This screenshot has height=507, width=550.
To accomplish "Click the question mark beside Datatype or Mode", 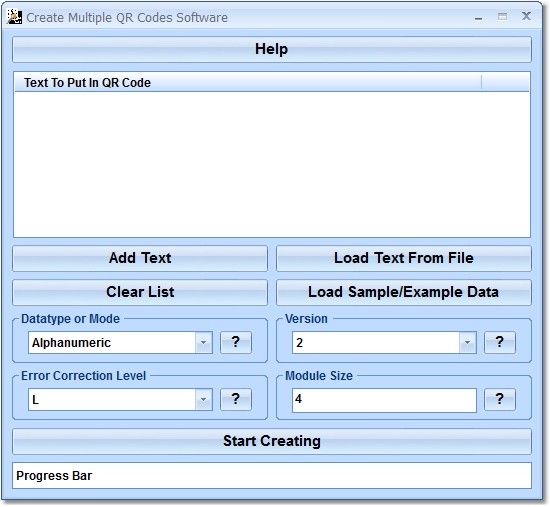I will click(x=236, y=342).
